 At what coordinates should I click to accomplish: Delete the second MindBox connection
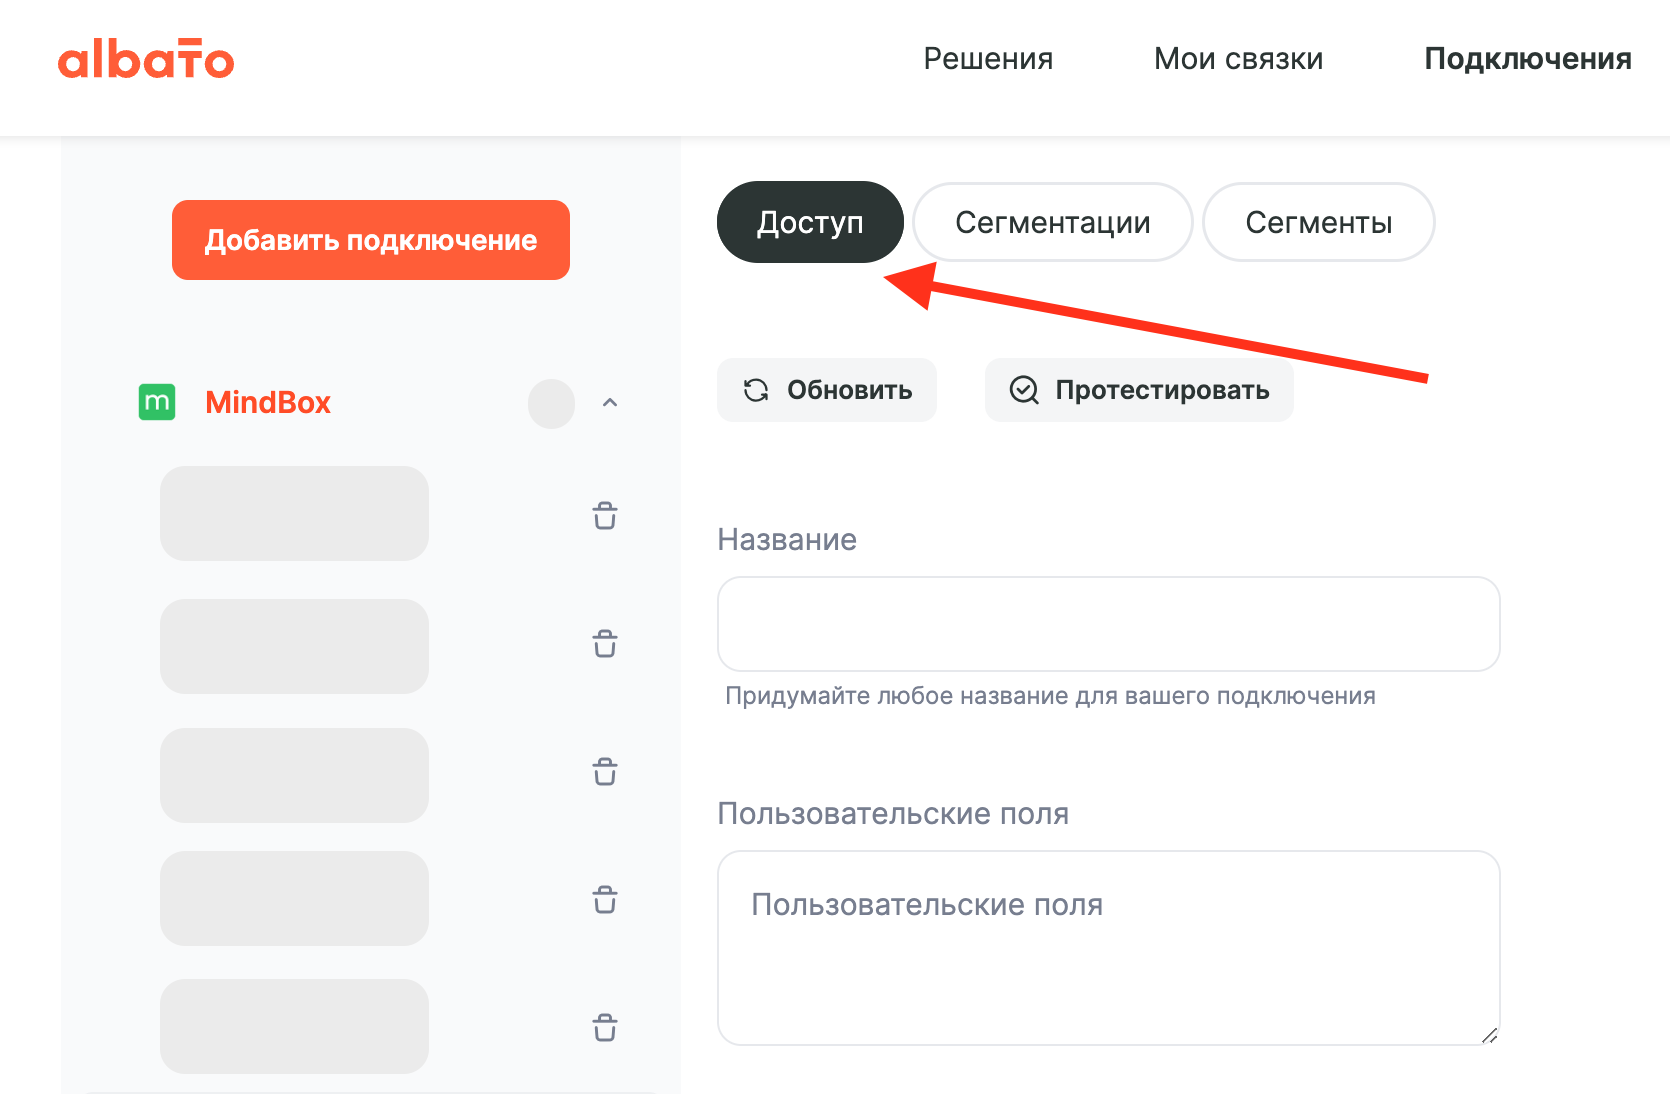coord(605,643)
